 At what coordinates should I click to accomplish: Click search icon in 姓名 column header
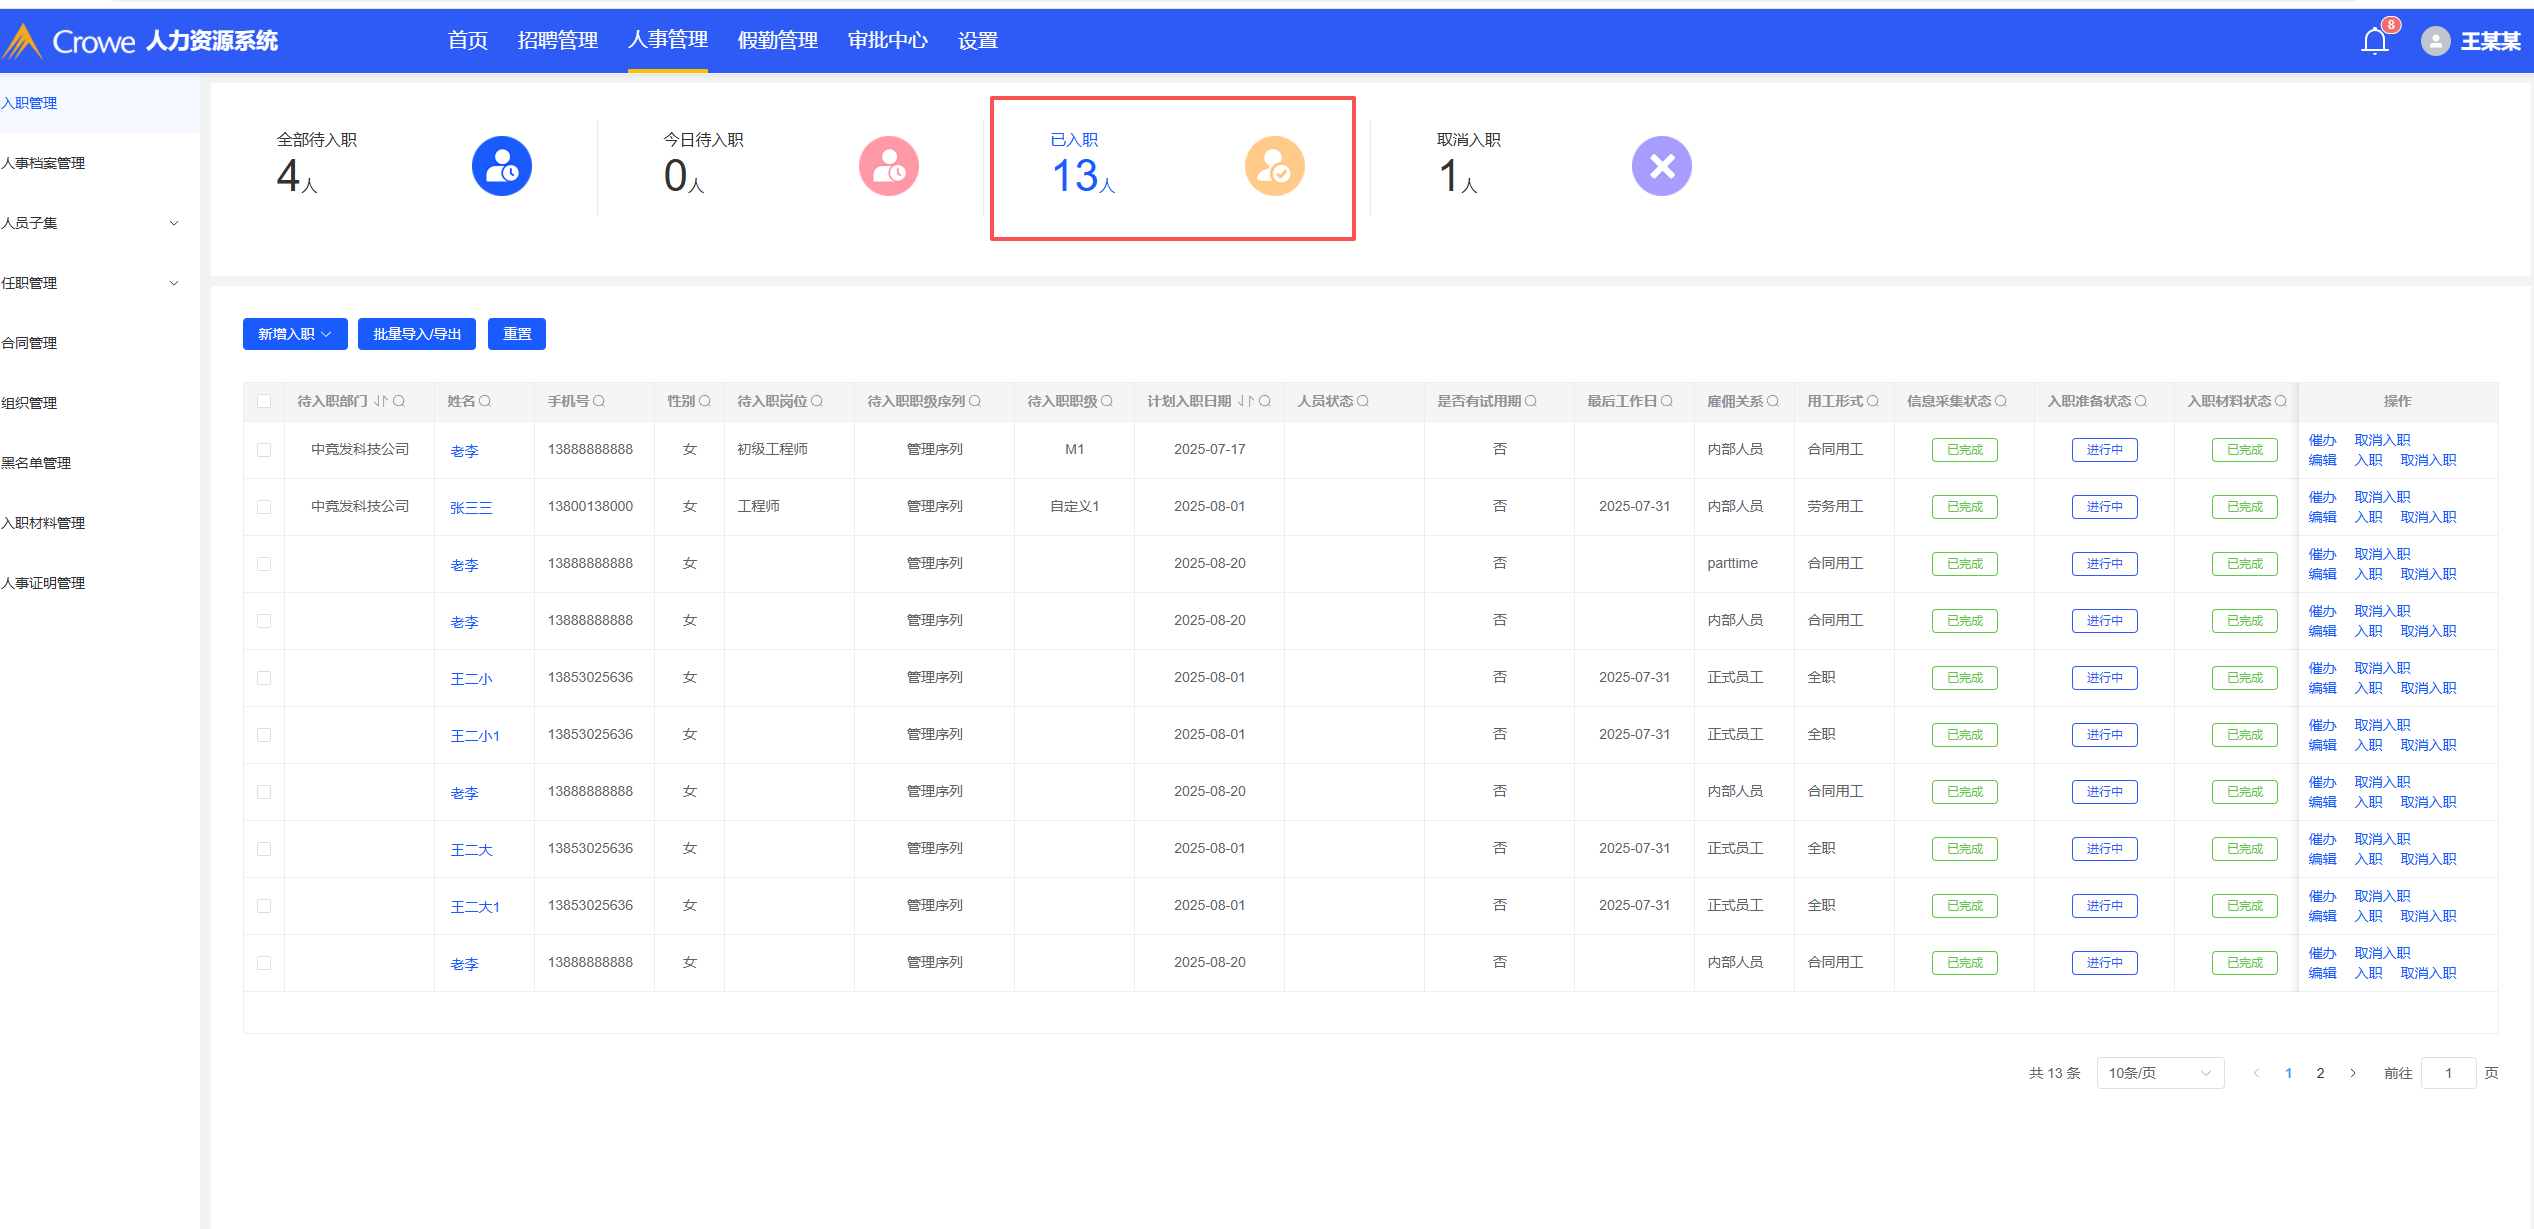pyautogui.click(x=485, y=401)
